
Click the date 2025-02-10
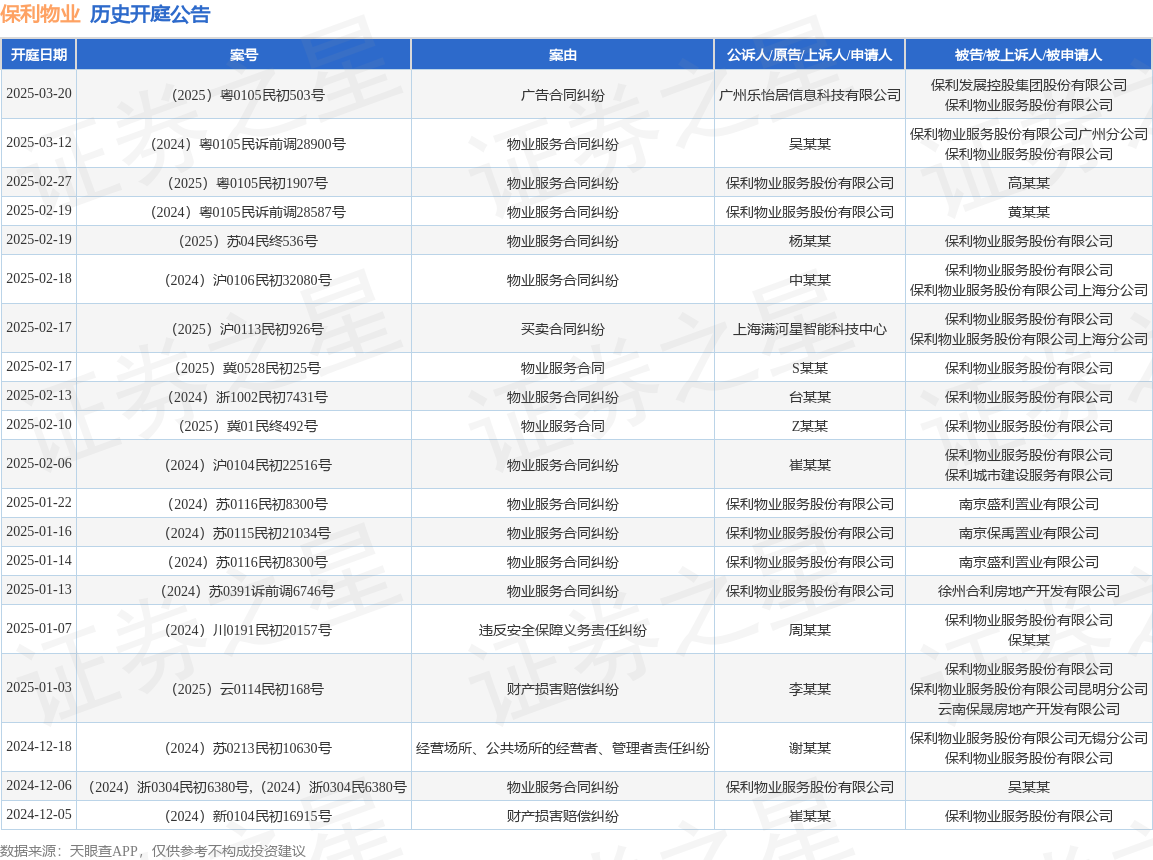(x=39, y=424)
